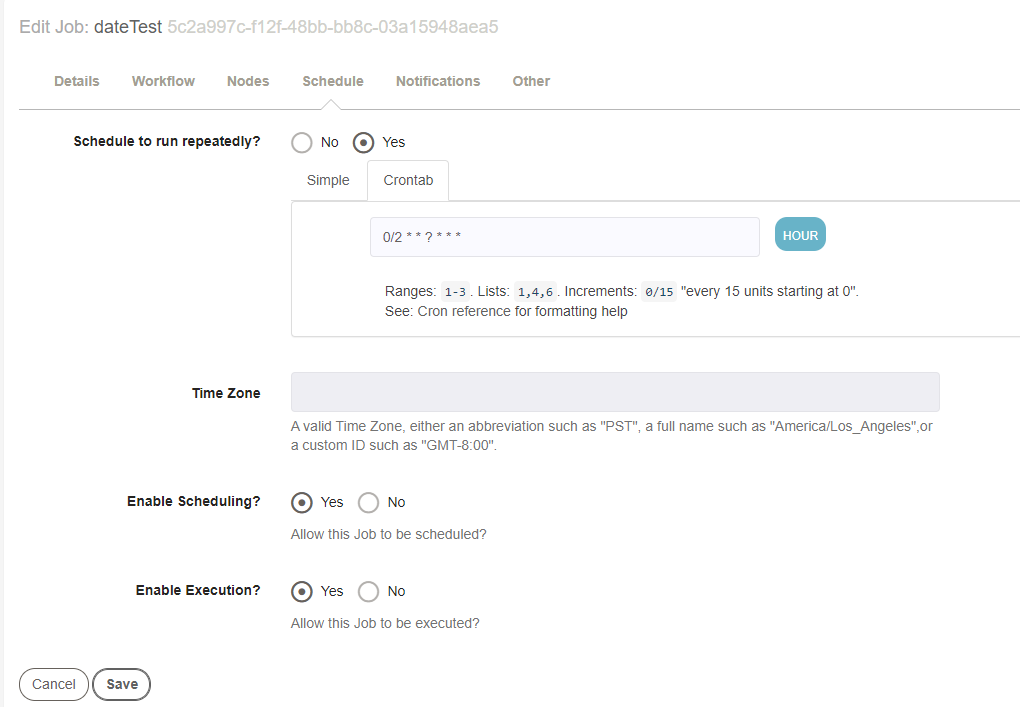Save the job with Save button
Screen dimensions: 1020x707
point(122,684)
